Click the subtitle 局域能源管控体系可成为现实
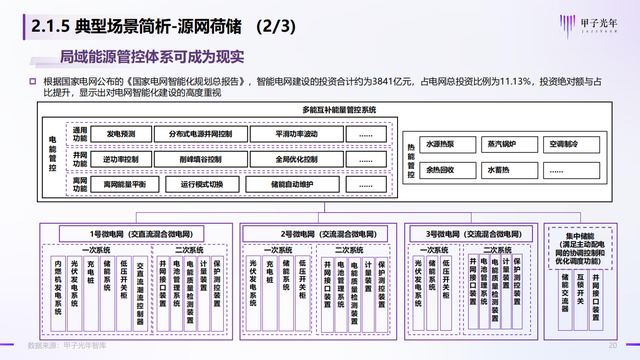The width and height of the screenshot is (640, 360). pos(152,57)
